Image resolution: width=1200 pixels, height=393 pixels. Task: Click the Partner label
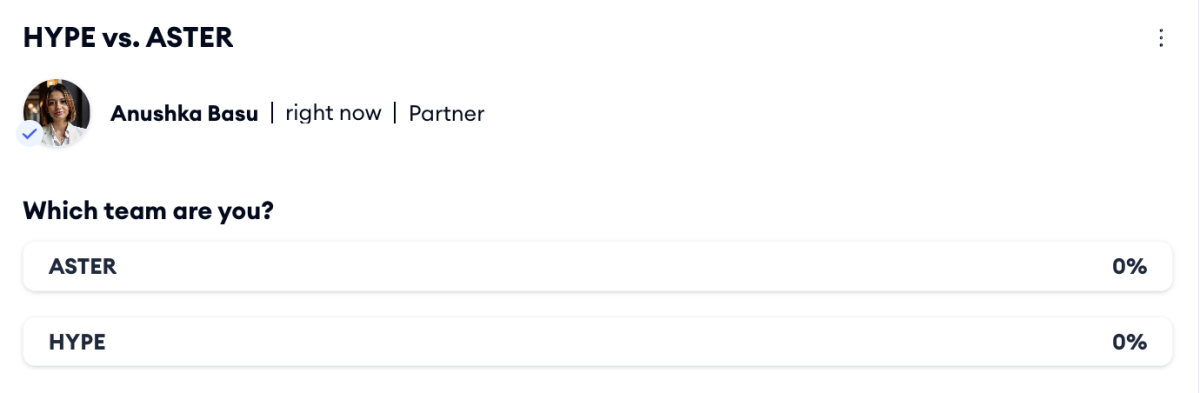(x=446, y=113)
